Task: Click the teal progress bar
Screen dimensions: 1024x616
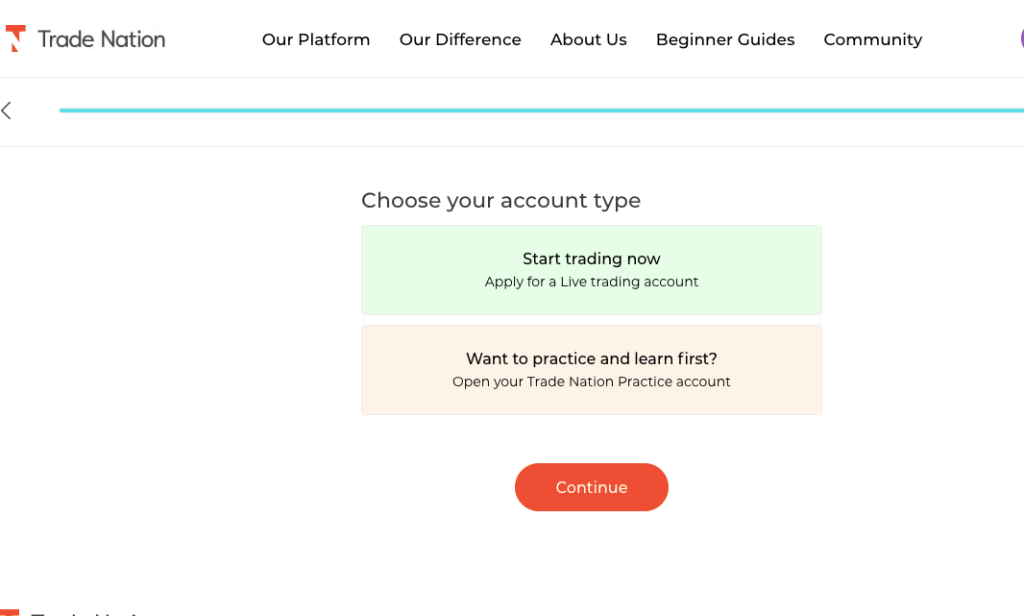Action: 540,110
